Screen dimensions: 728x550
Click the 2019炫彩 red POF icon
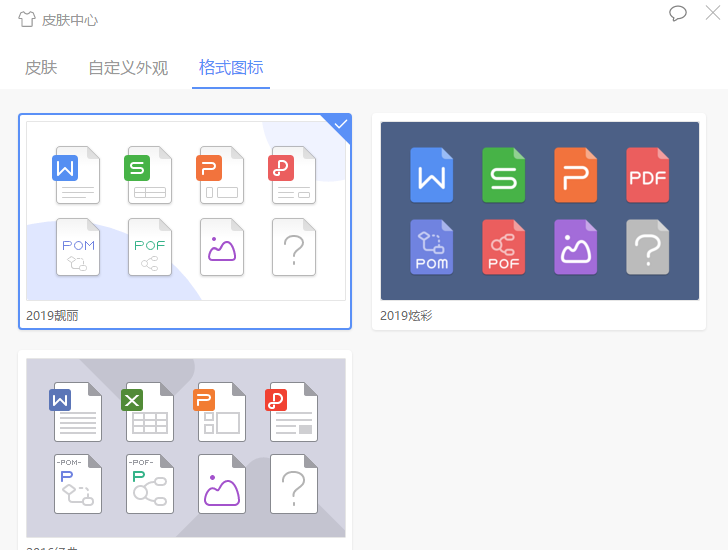503,247
